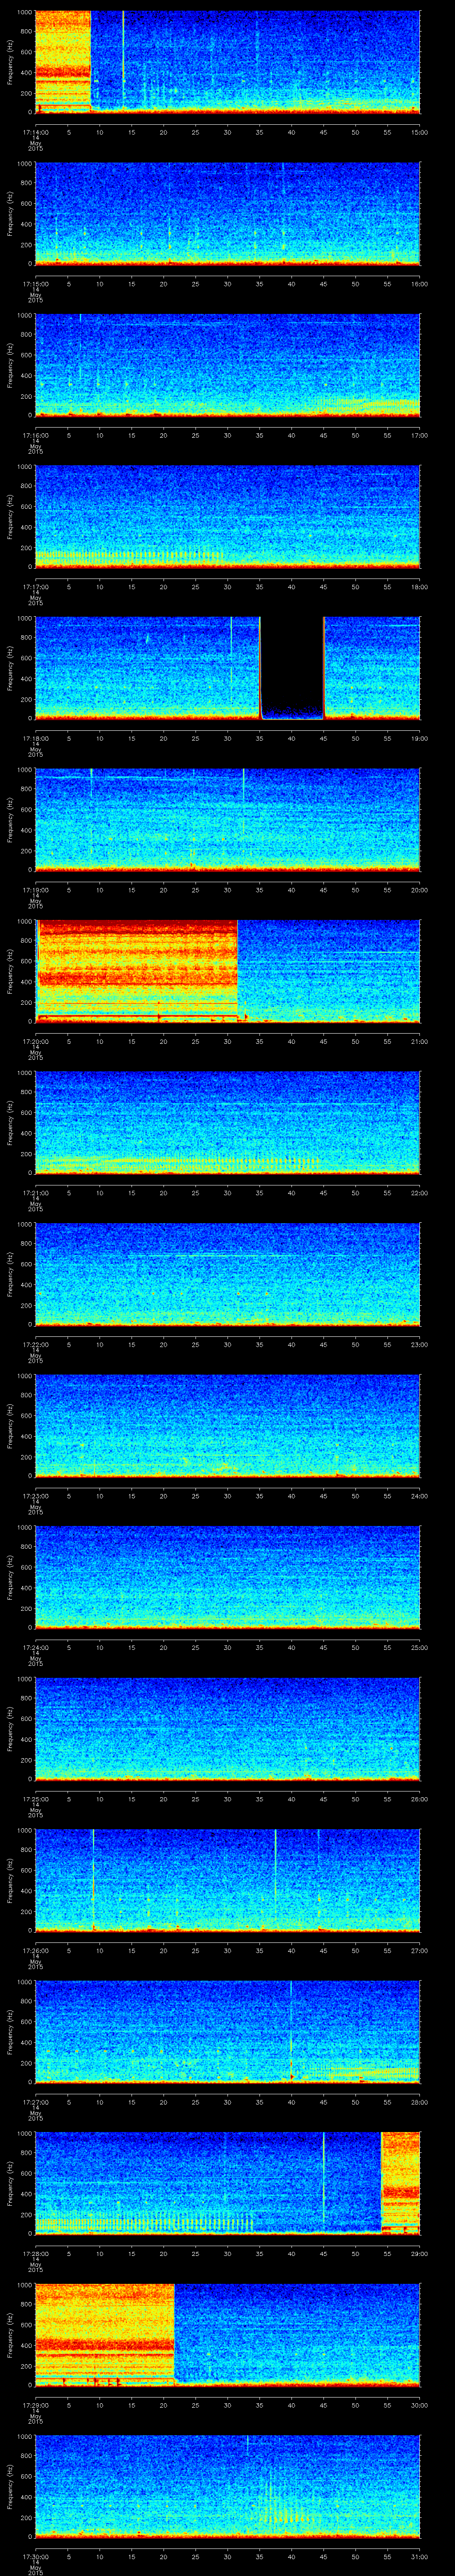Screen dimensions: 455x2576
Task: Click the spectrogram panel starting at 17:24:00
Action: coord(227,1578)
